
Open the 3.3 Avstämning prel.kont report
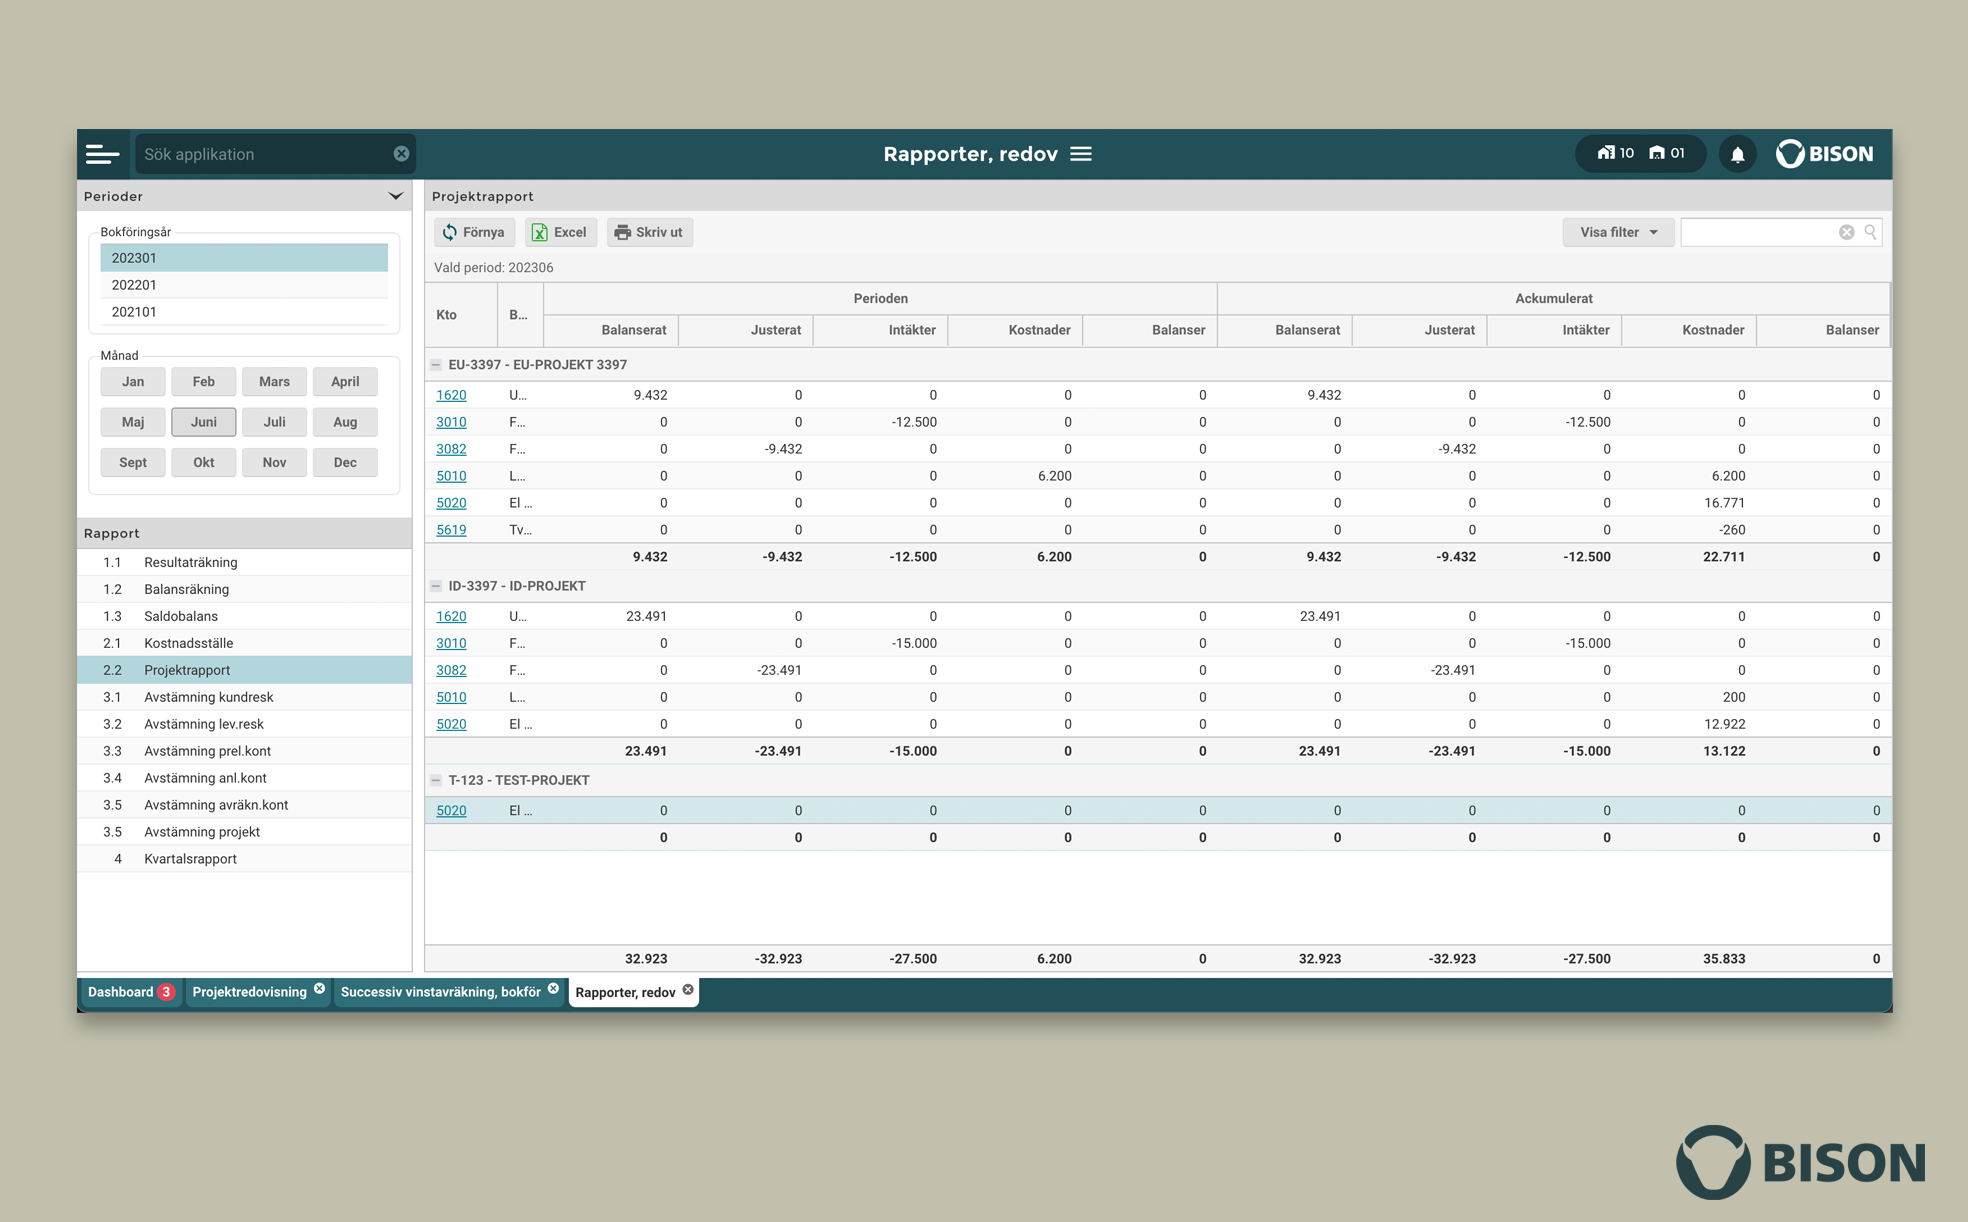[244, 751]
